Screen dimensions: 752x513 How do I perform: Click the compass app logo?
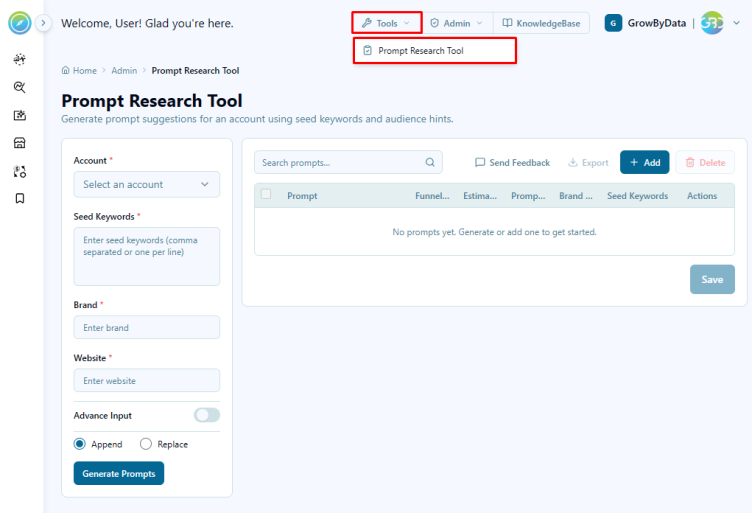20,23
